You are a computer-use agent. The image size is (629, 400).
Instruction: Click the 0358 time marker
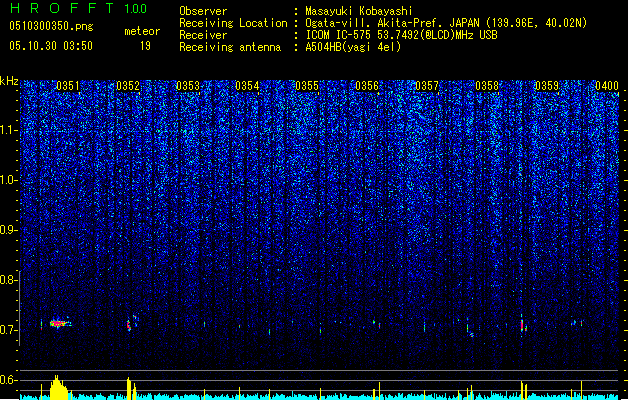[x=487, y=86]
